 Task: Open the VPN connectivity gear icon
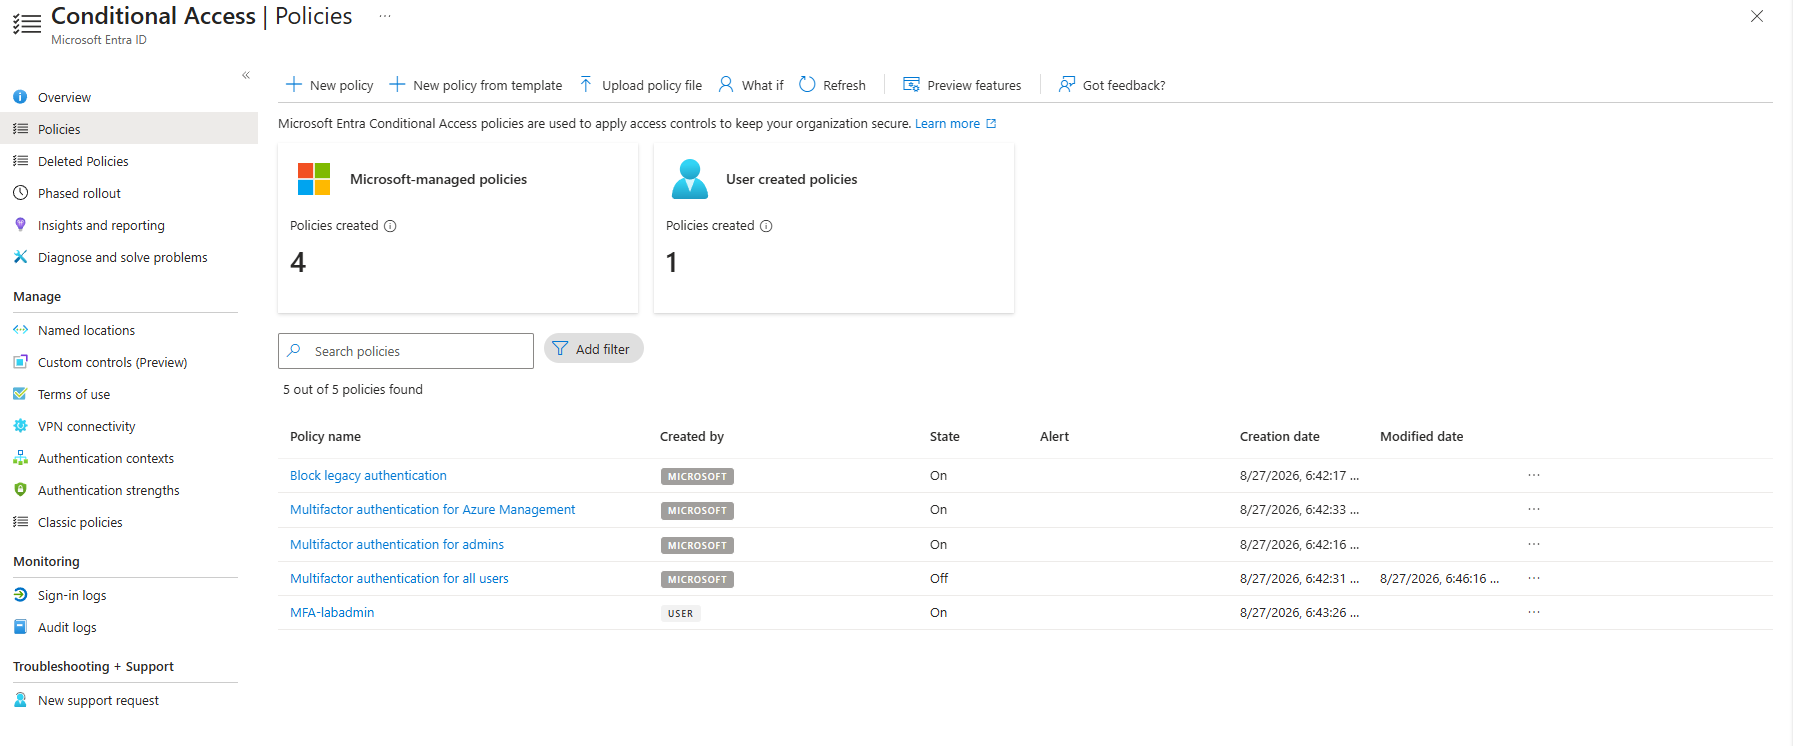pyautogui.click(x=20, y=426)
